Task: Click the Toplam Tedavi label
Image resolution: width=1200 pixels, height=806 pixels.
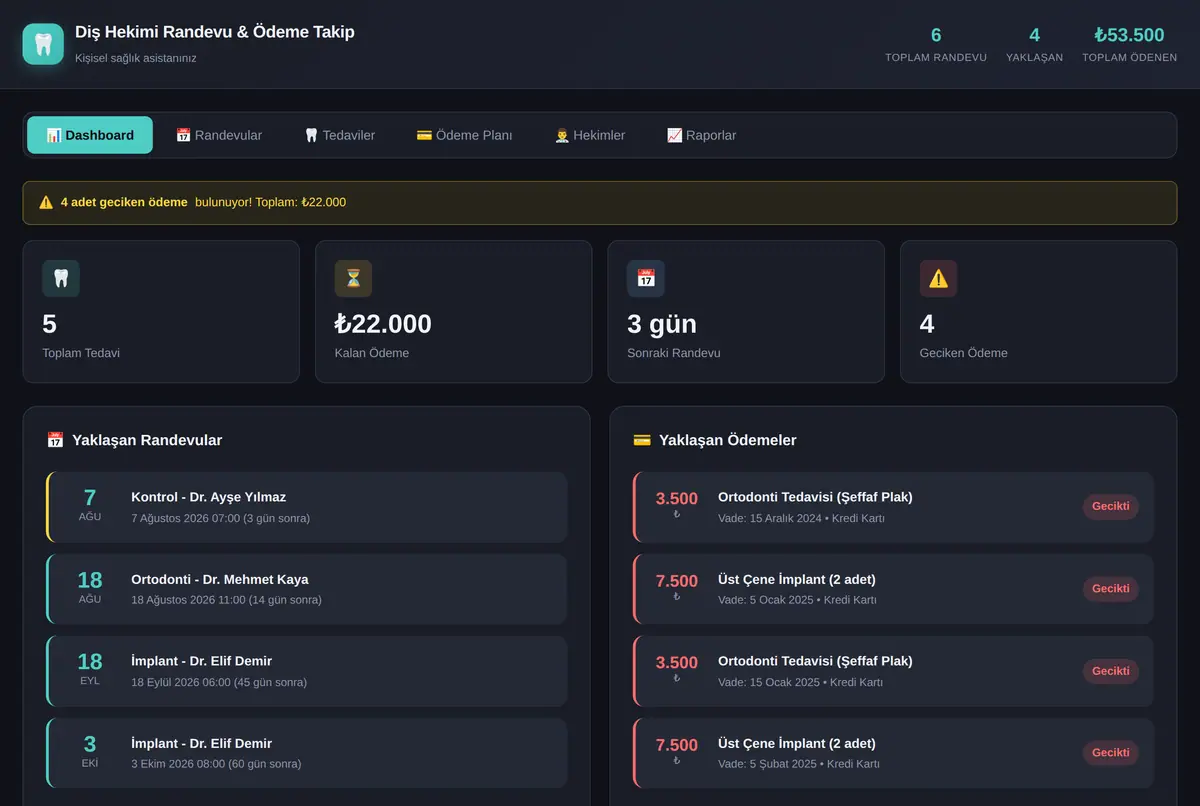Action: tap(81, 353)
